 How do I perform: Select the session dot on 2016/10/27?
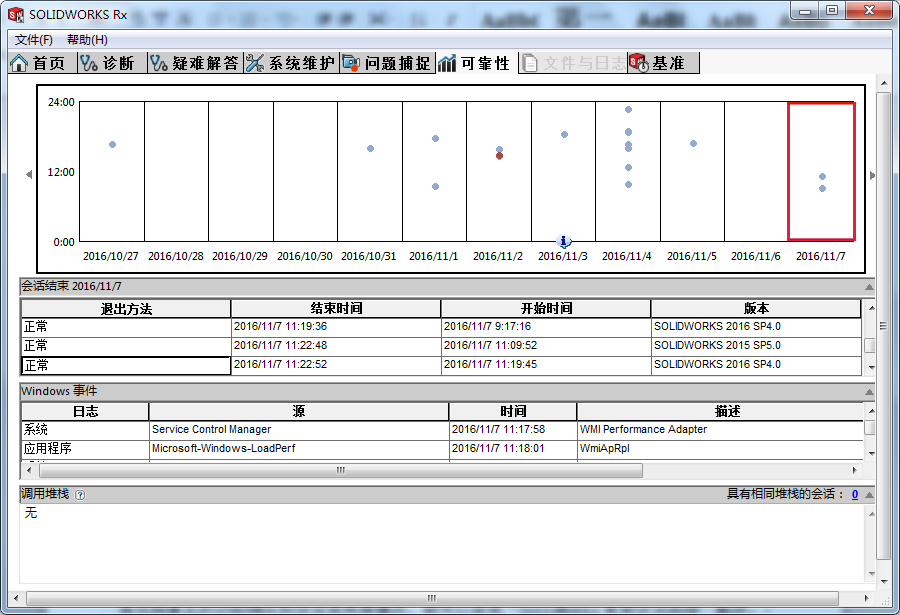click(x=112, y=145)
